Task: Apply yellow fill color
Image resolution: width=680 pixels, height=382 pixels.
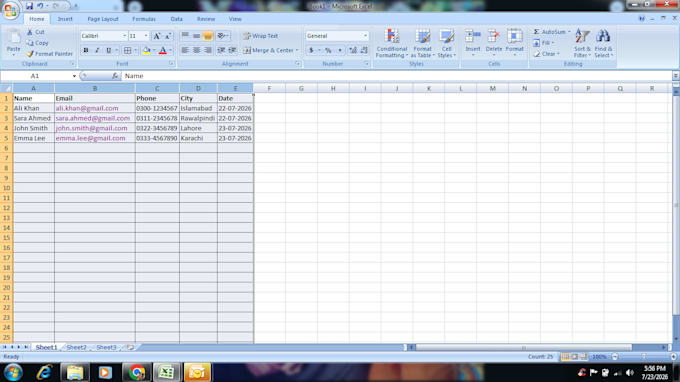Action: (x=147, y=50)
